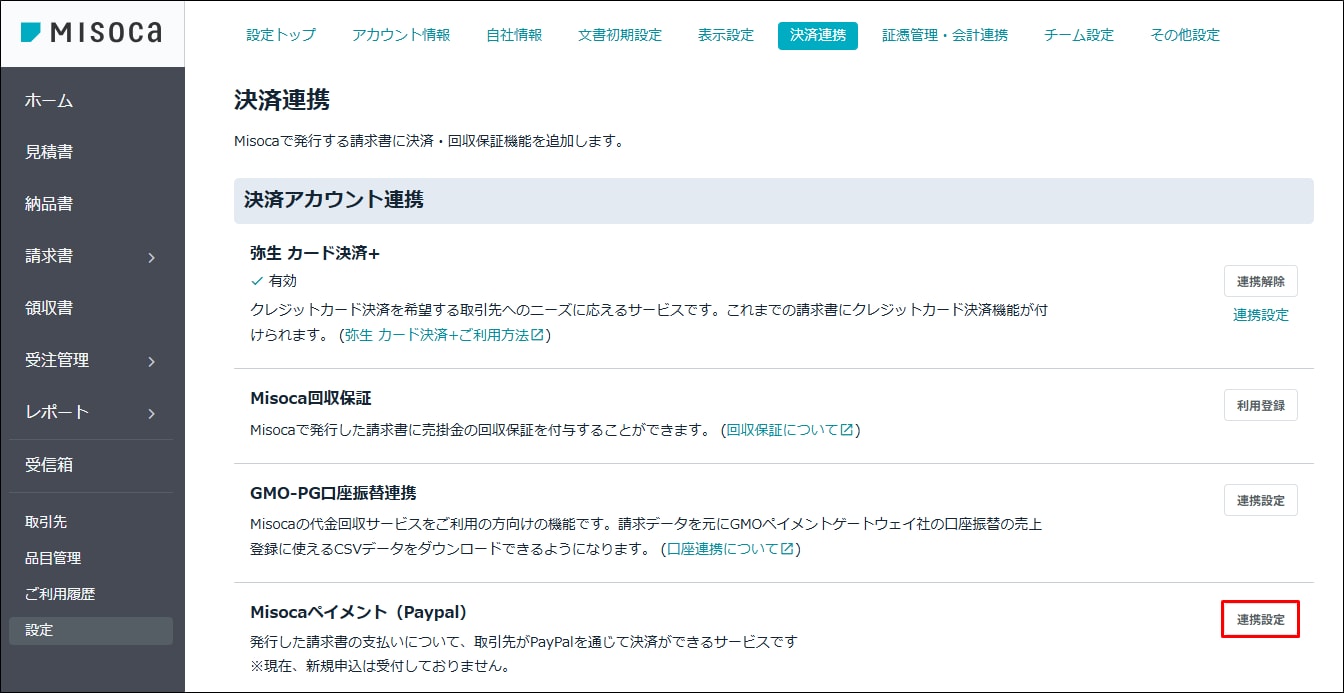Click the GMO-PG口座振替連携 title
The height and width of the screenshot is (693, 1344).
point(333,493)
